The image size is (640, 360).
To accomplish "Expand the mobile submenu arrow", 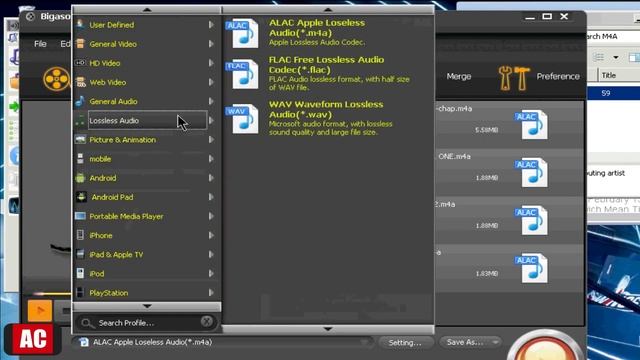I will coord(211,159).
